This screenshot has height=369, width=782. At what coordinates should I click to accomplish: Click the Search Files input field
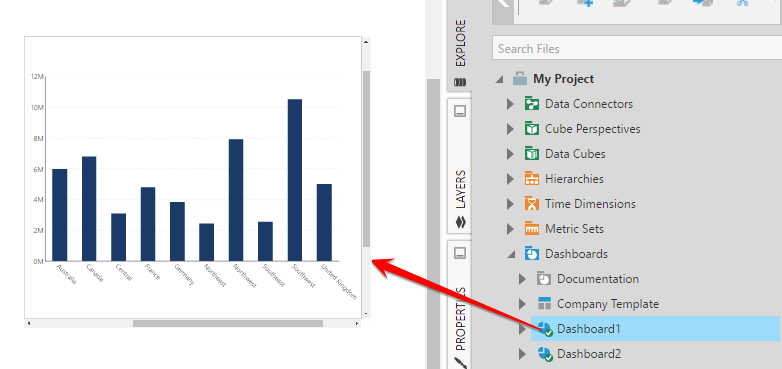[637, 48]
